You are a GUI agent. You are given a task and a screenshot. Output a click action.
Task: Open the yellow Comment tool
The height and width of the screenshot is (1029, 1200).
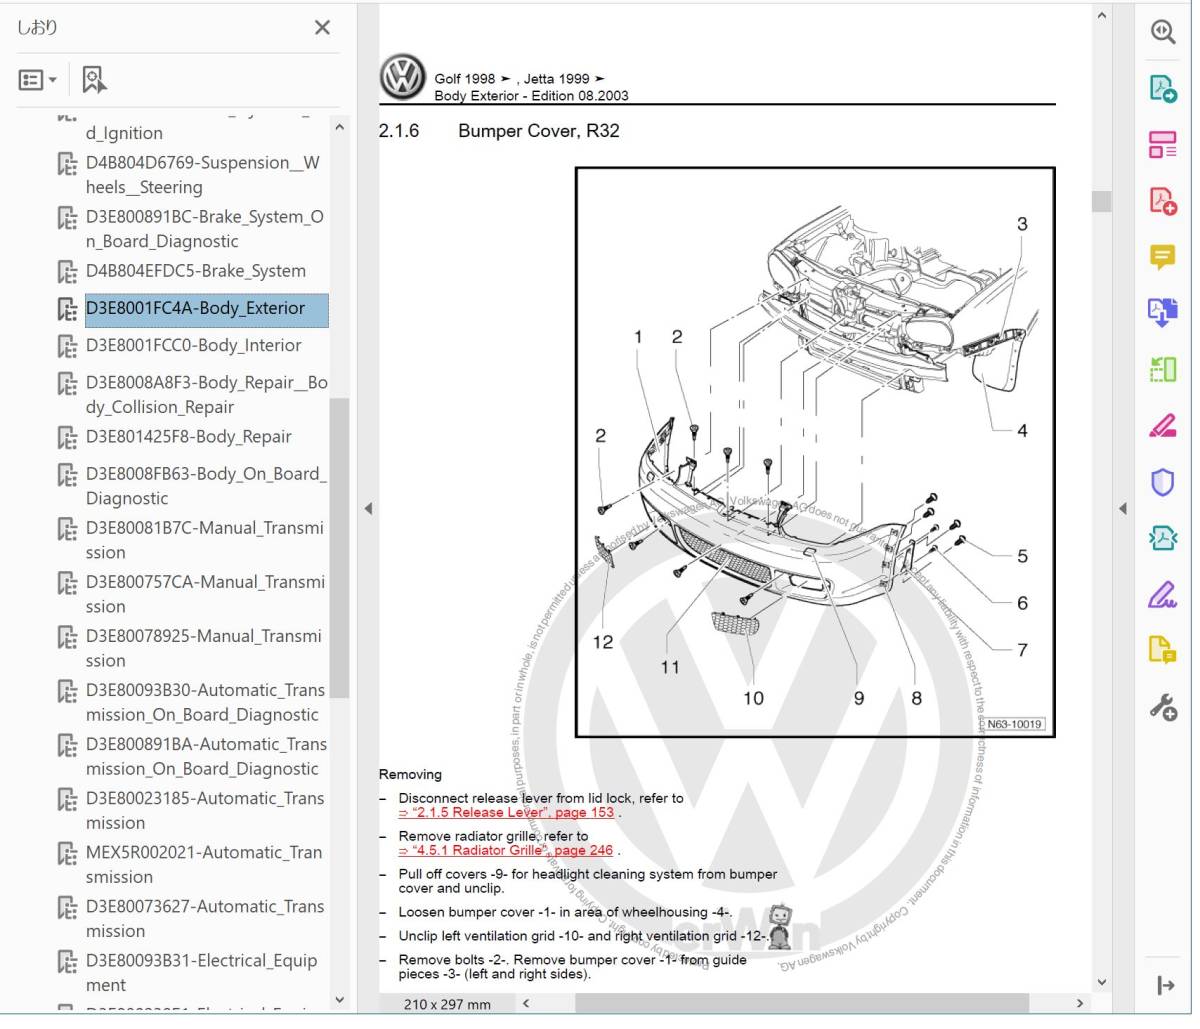click(1162, 257)
